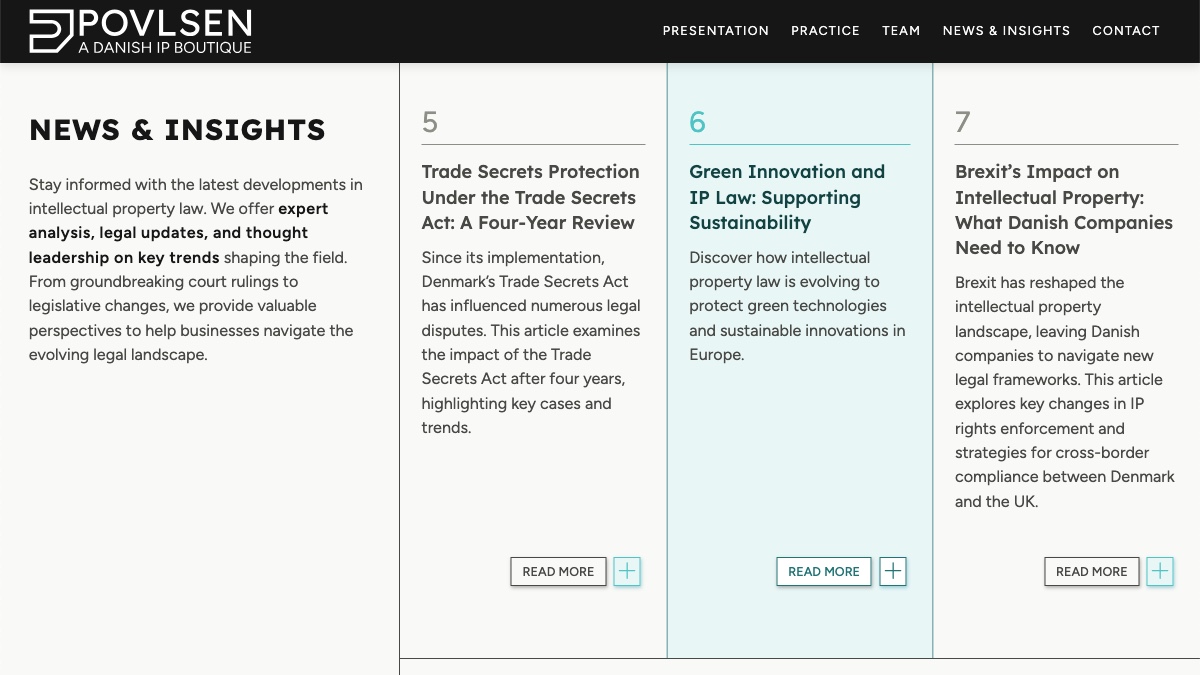1200x675 pixels.
Task: Open Green Innovation and IP Law title
Action: click(787, 197)
